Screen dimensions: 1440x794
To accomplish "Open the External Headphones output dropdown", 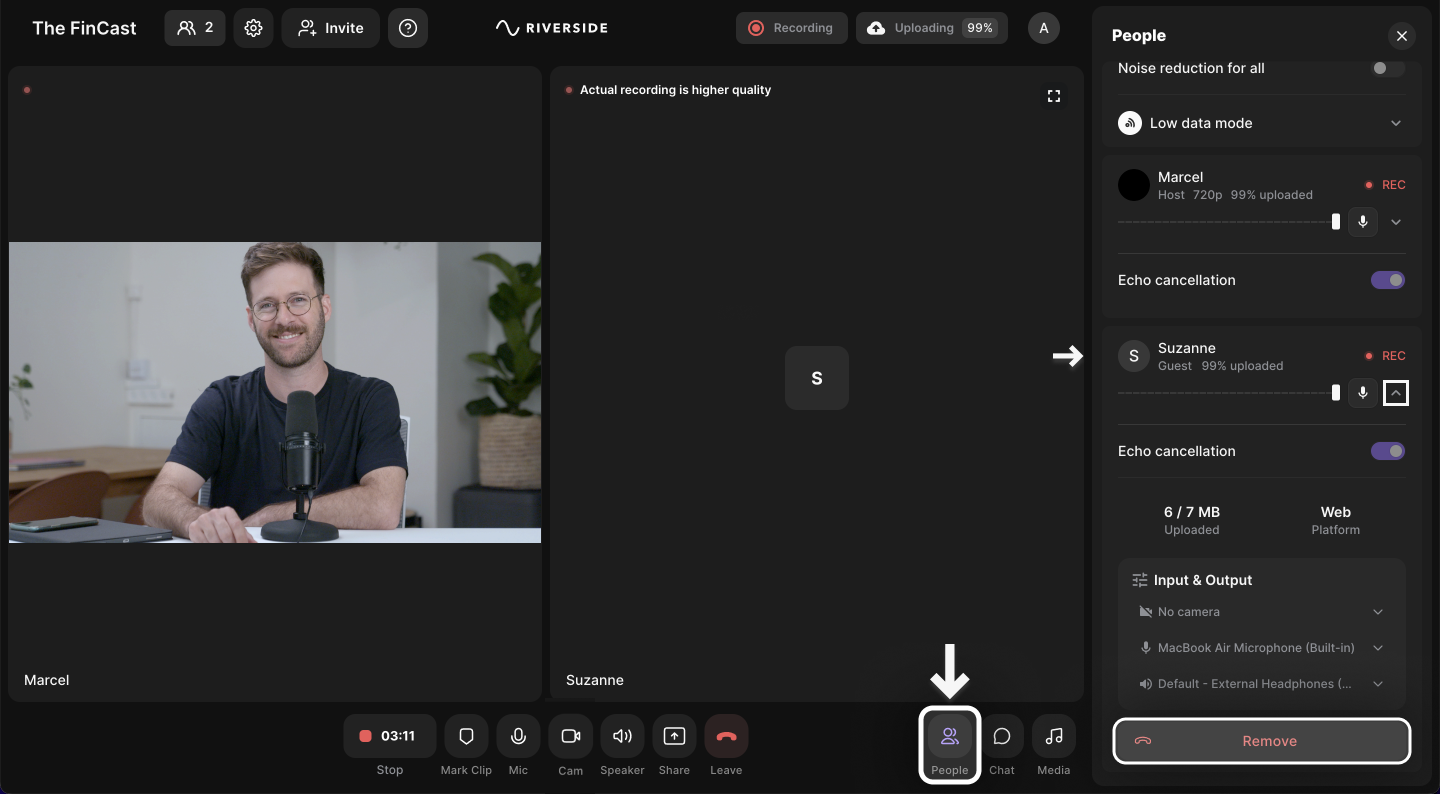I will (1262, 684).
